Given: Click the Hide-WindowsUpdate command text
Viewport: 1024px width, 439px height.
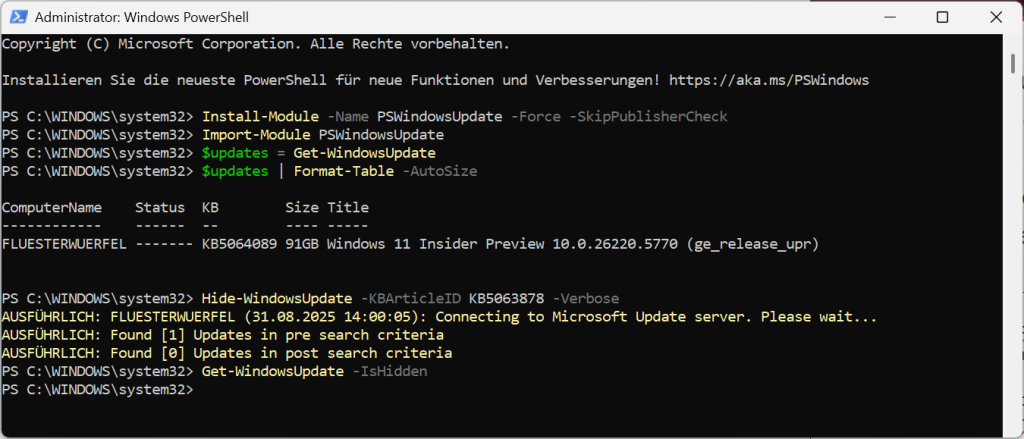Looking at the screenshot, I should (x=278, y=299).
